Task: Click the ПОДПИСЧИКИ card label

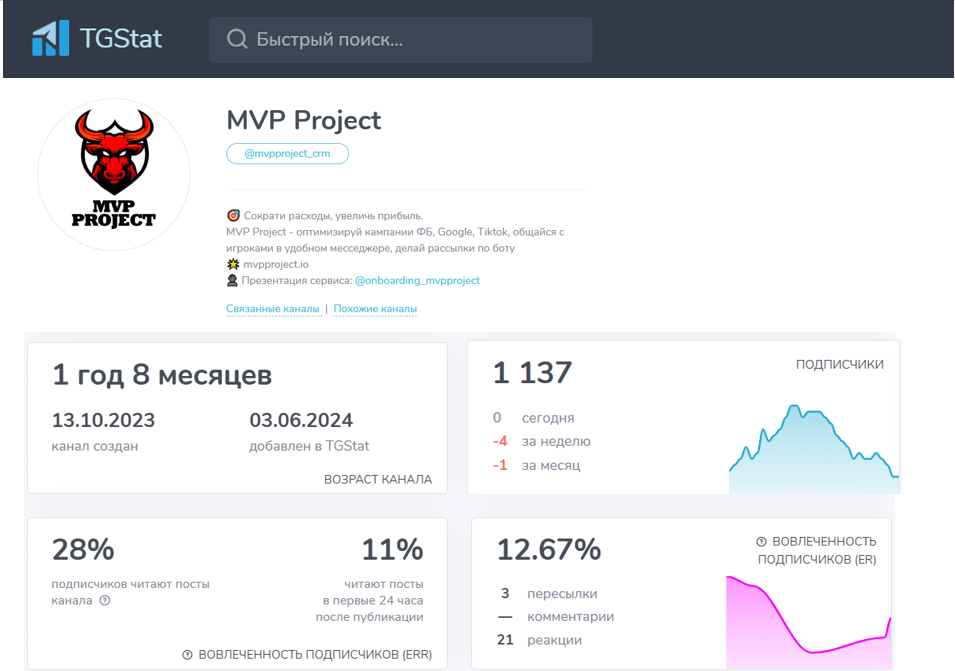Action: 839,364
